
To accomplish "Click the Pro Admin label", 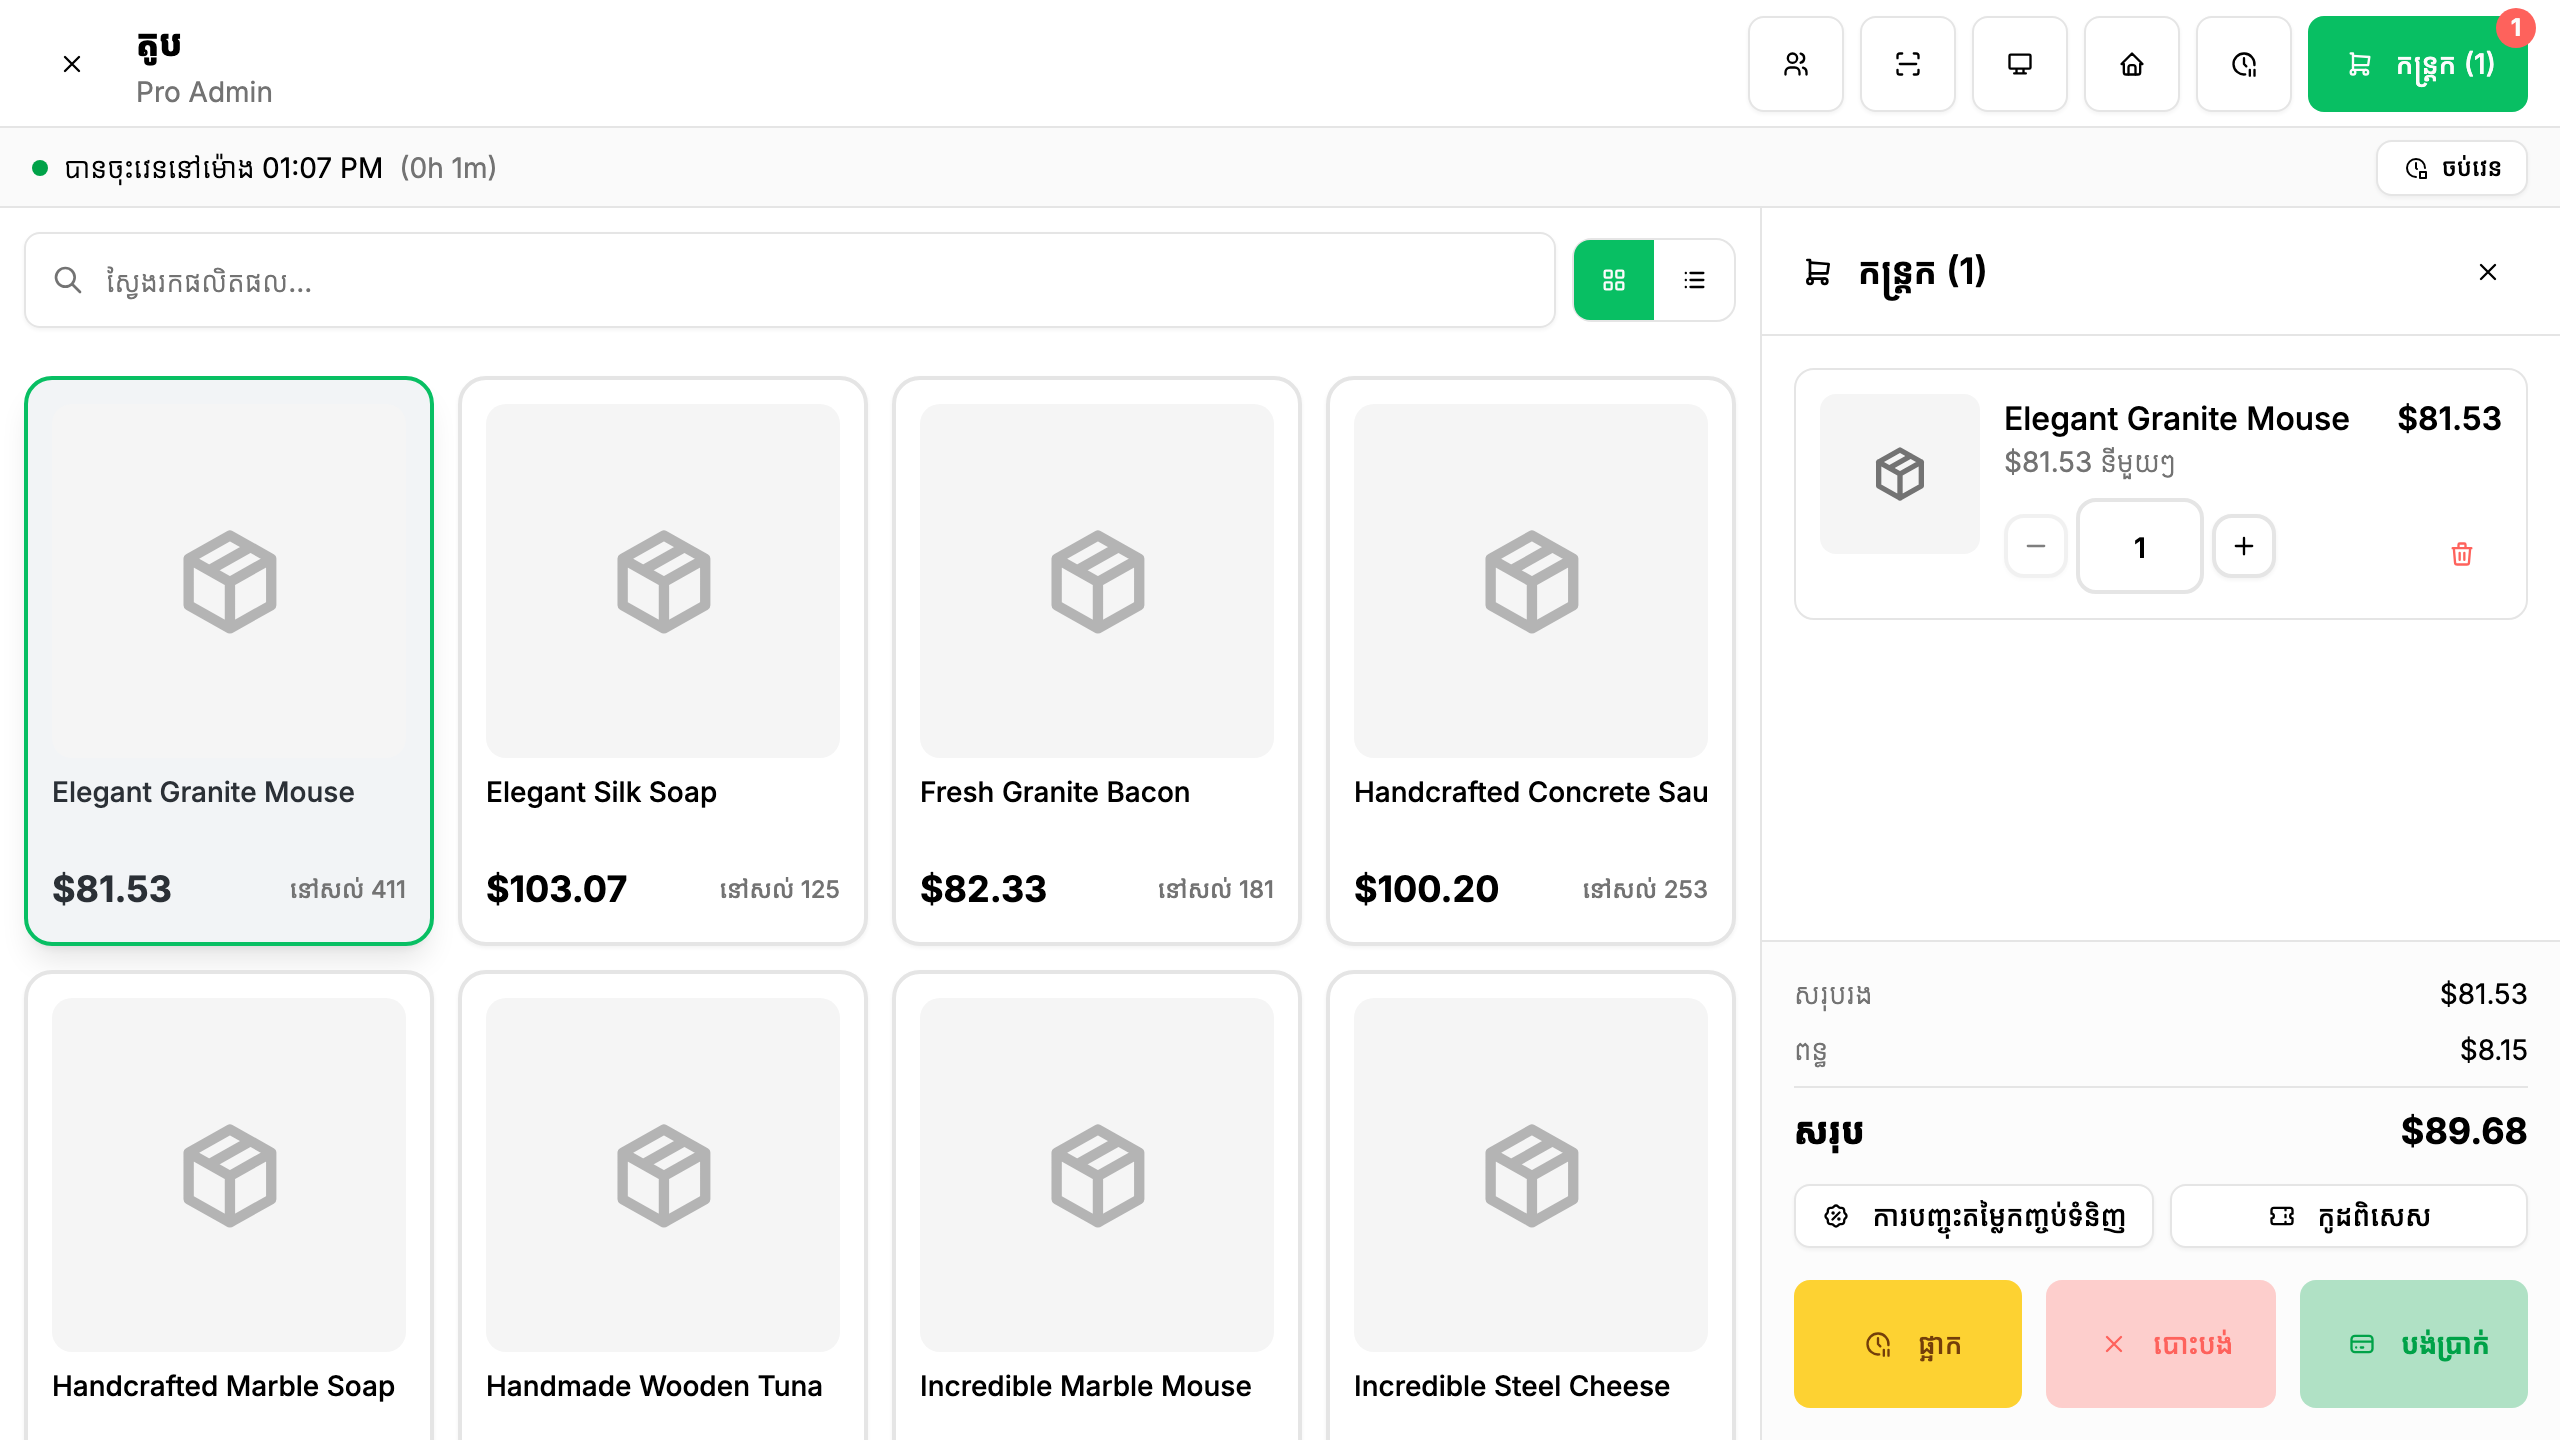I will pyautogui.click(x=204, y=92).
